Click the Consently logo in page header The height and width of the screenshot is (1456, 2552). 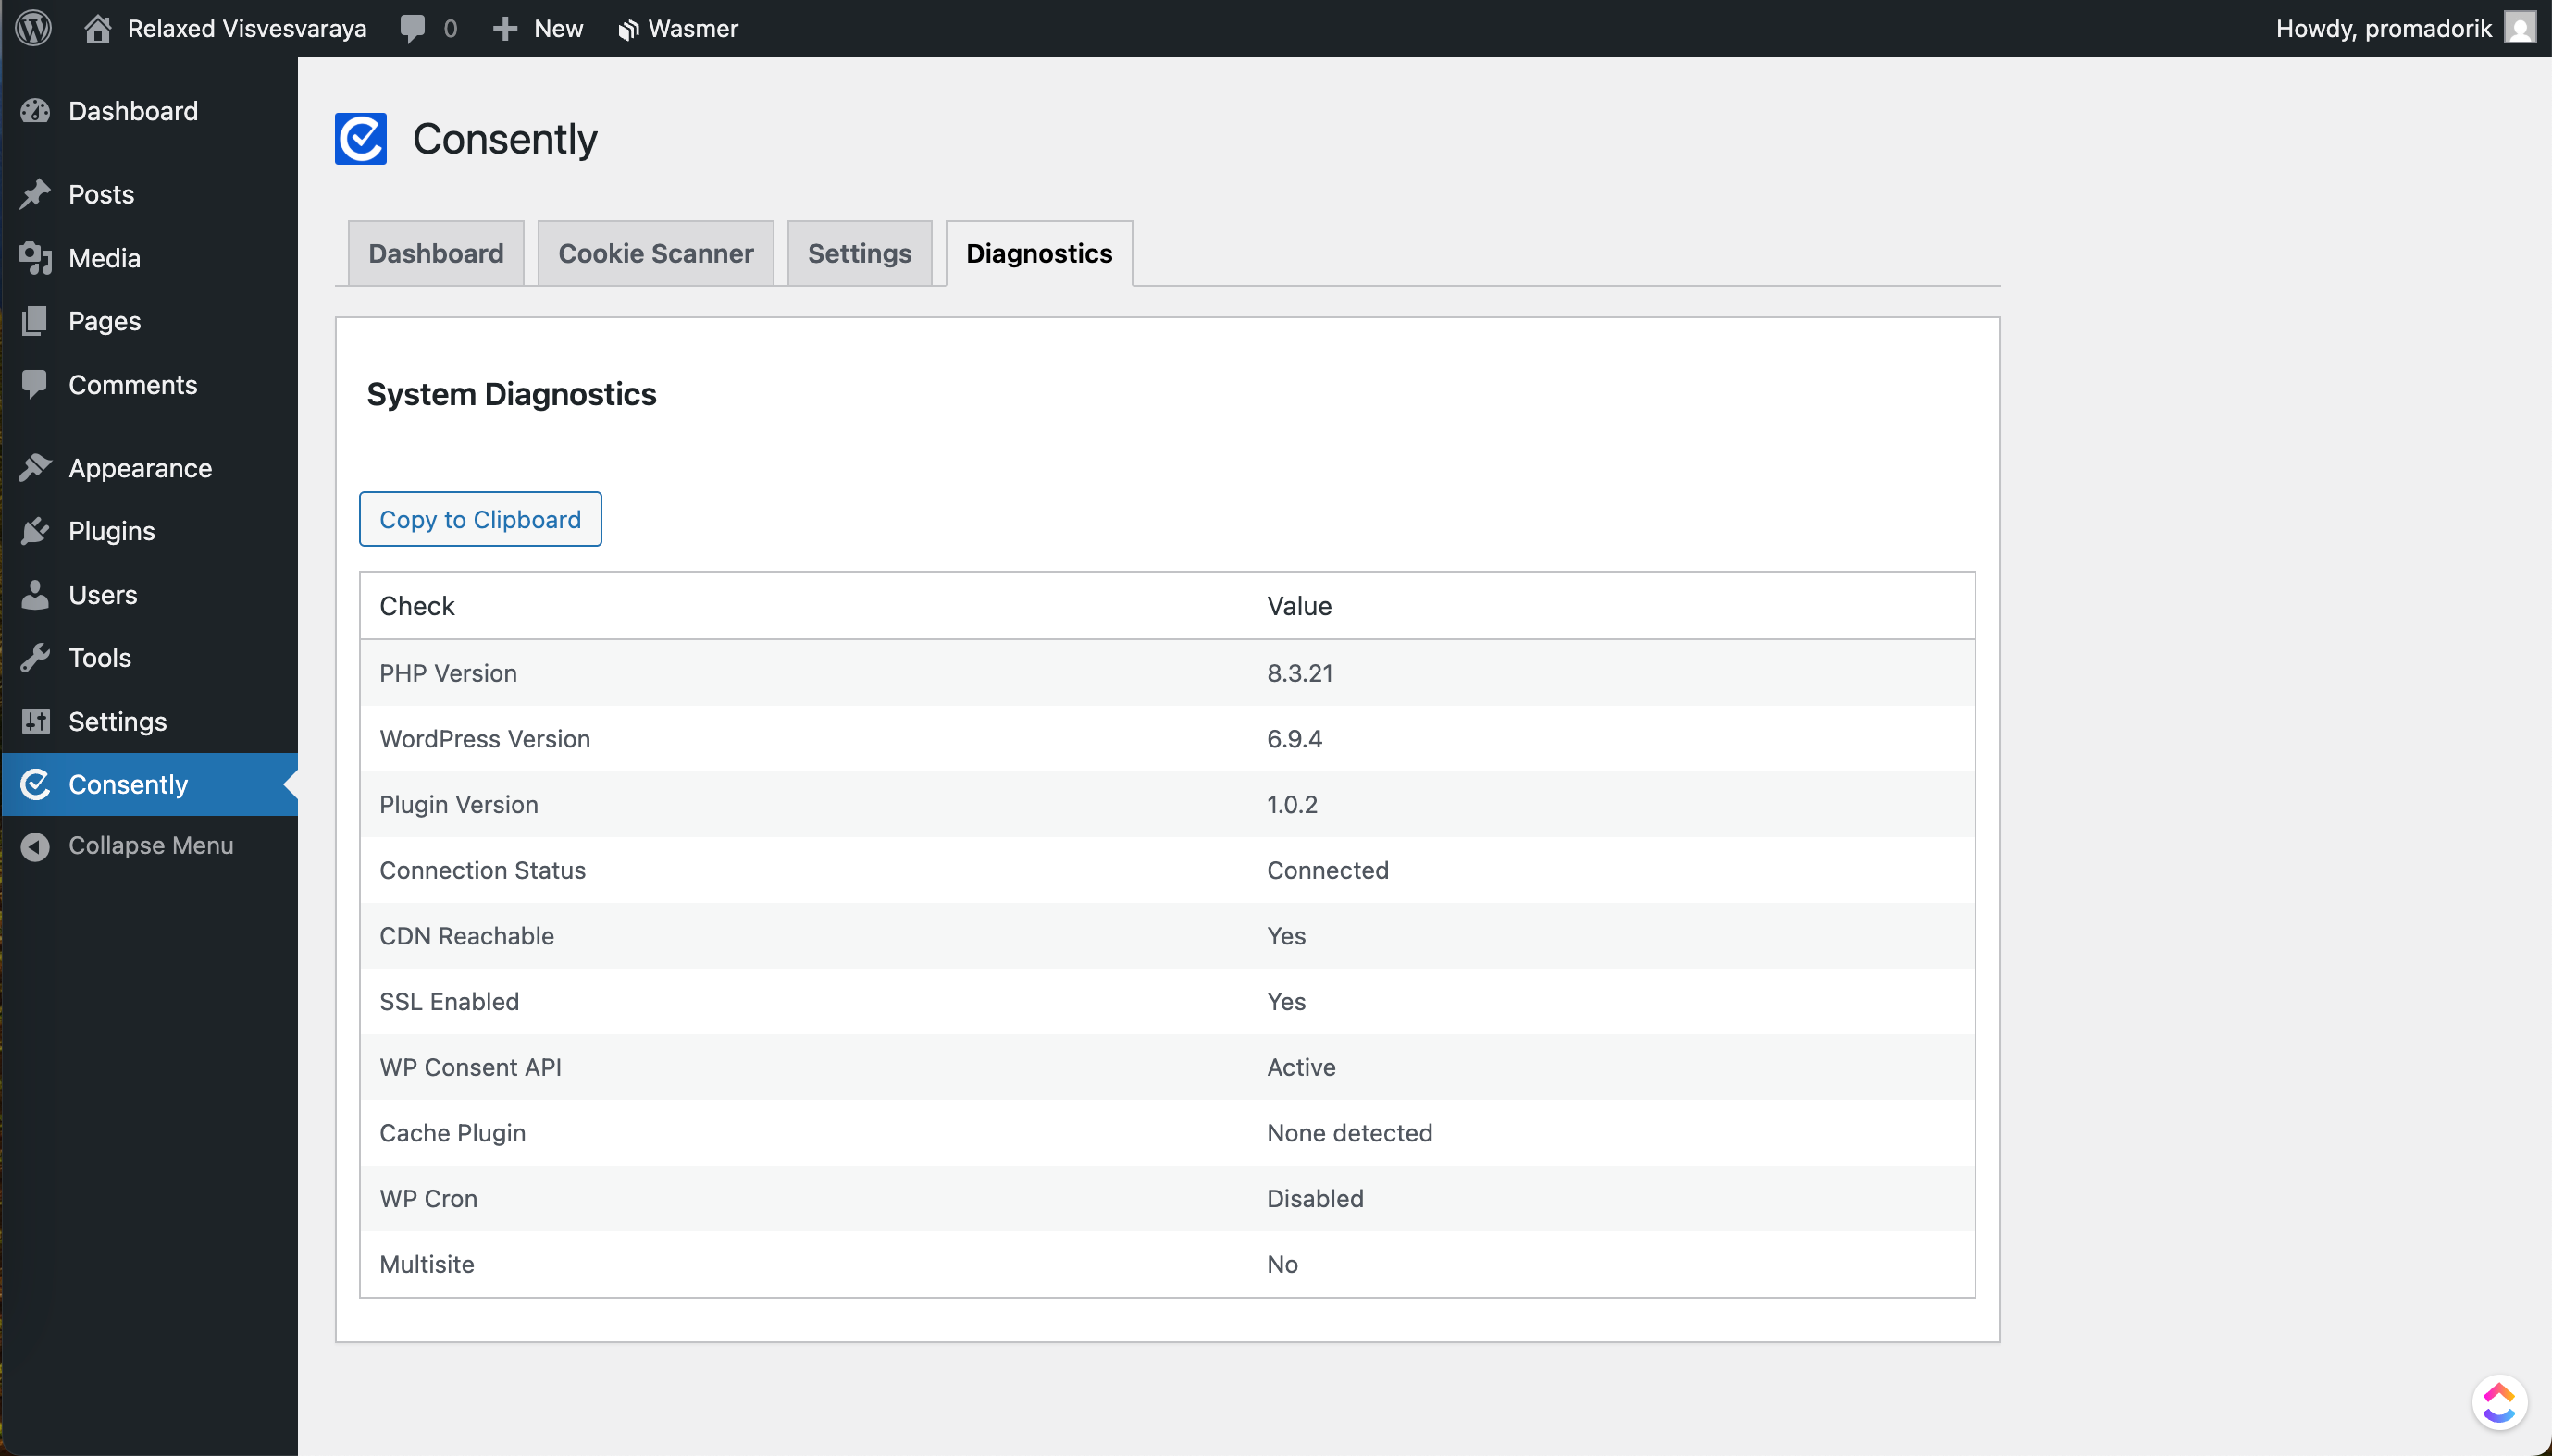361,139
